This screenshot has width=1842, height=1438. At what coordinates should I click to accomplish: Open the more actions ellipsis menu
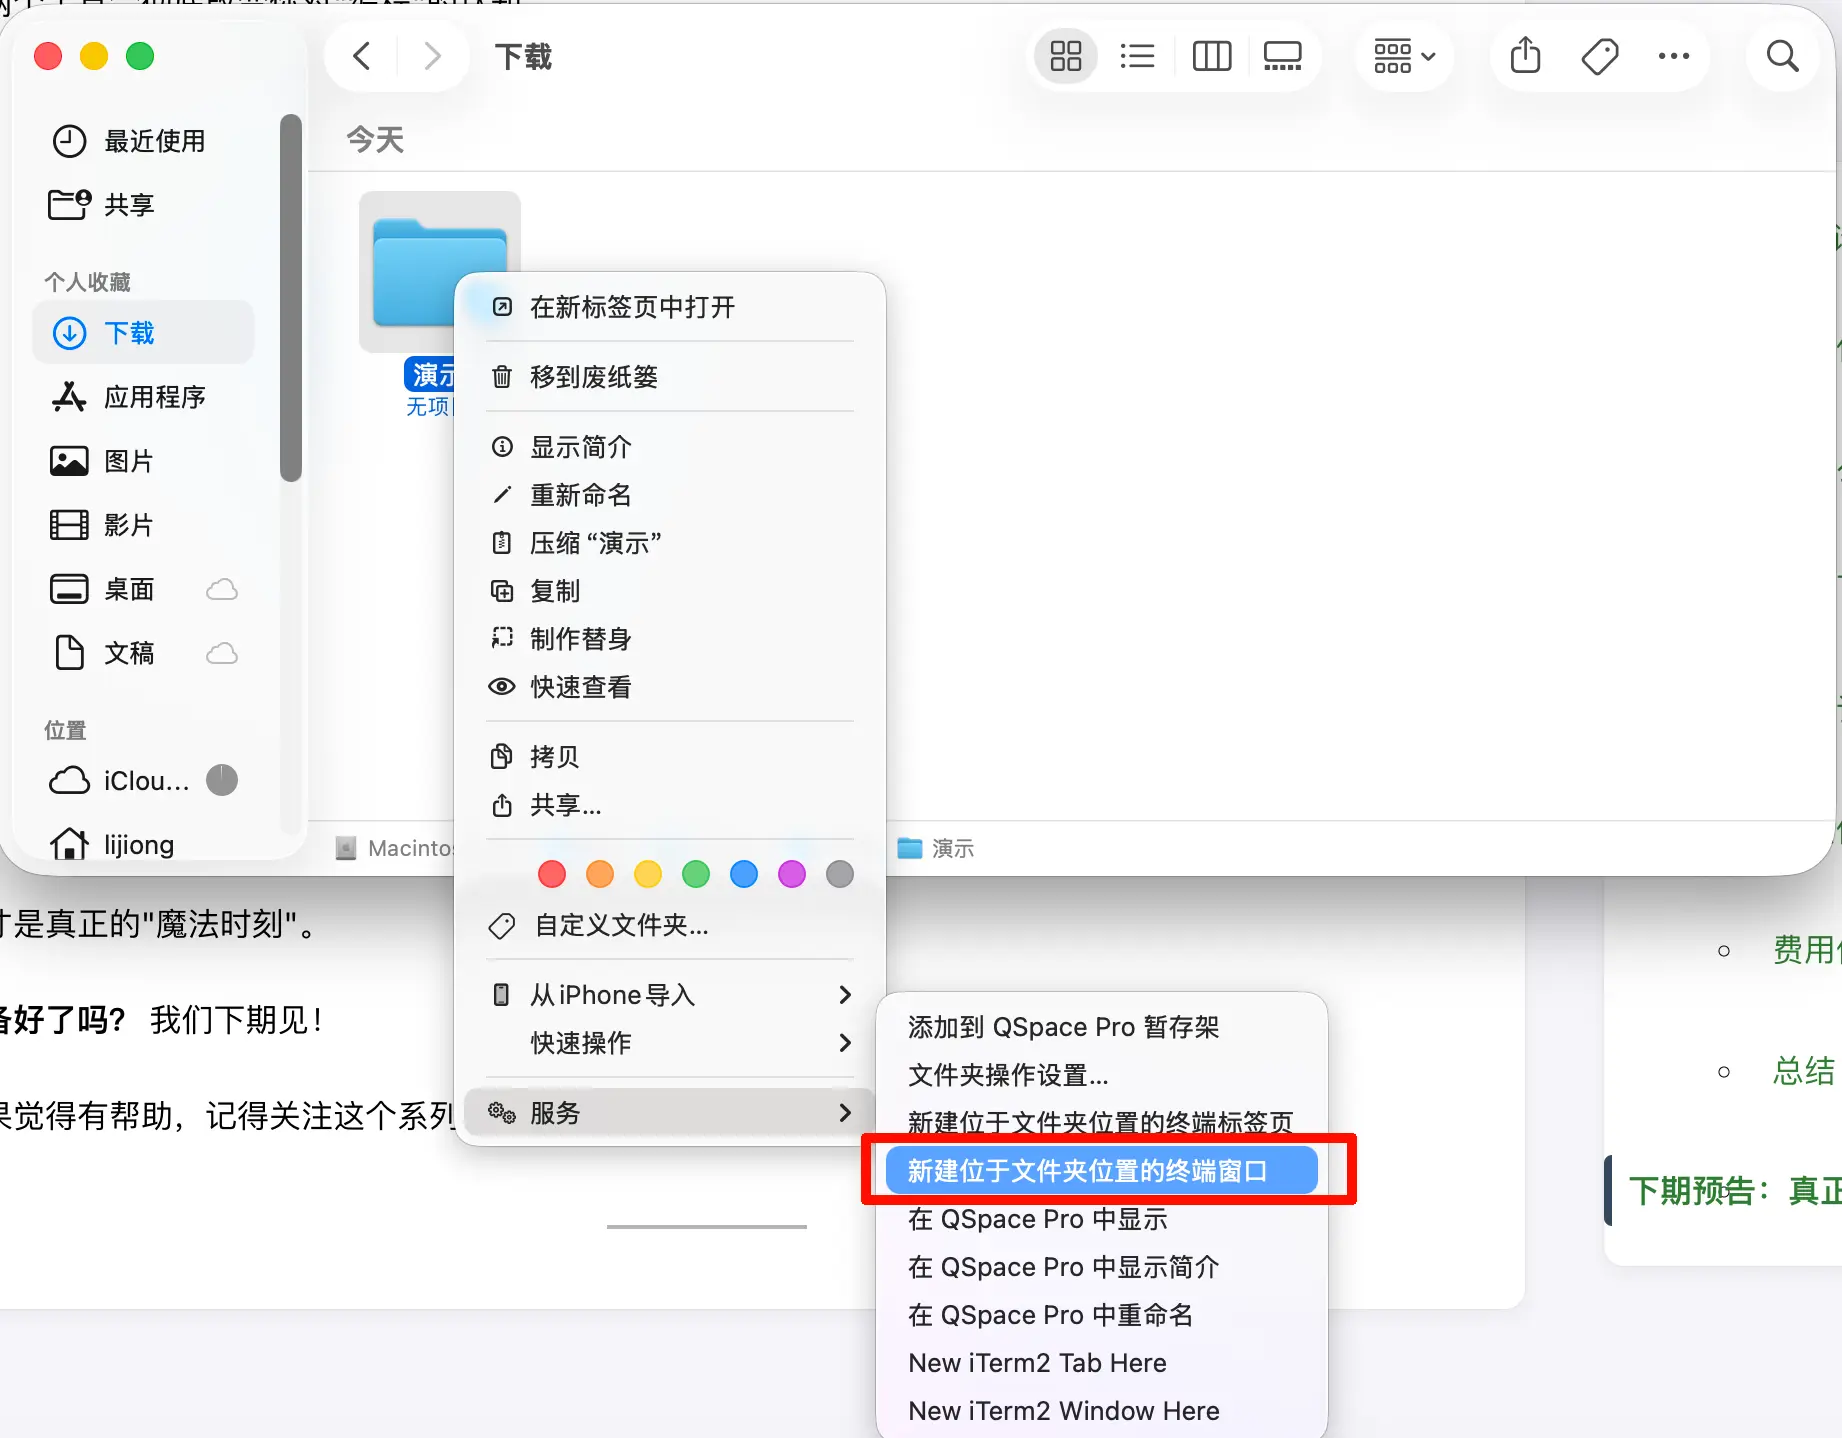[1673, 56]
